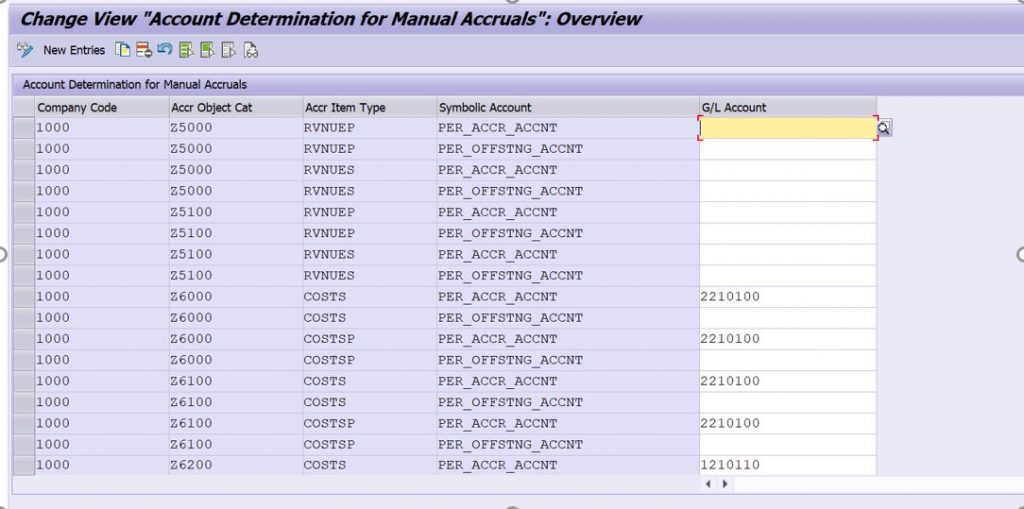Viewport: 1024px width, 509px height.
Task: Click the binoculars change-documents icon
Action: click(x=251, y=50)
